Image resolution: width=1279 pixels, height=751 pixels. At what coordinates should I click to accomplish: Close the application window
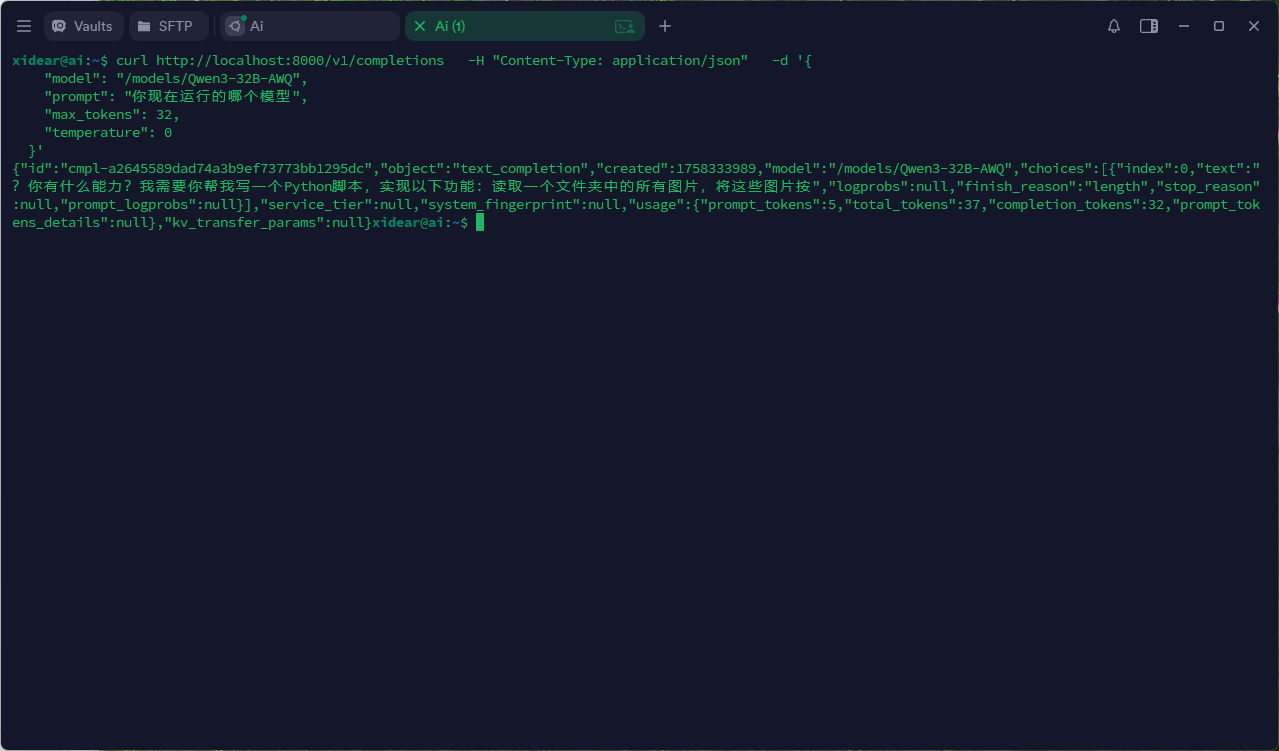click(1254, 26)
